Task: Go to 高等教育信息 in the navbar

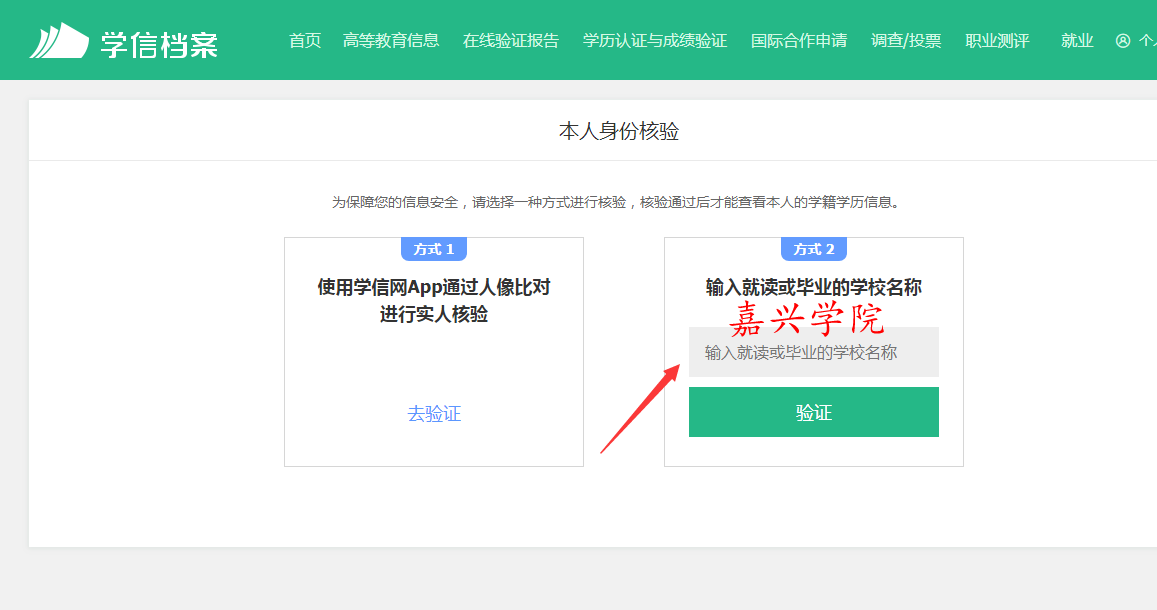Action: [390, 41]
